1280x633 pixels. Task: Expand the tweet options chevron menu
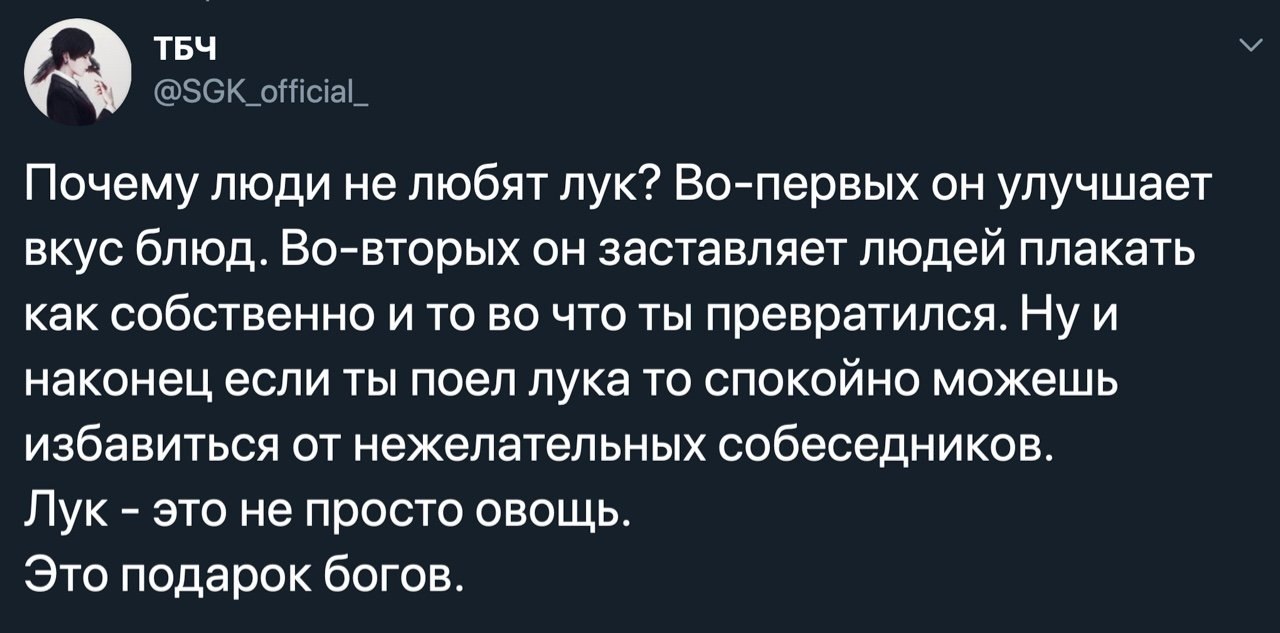click(x=1250, y=45)
